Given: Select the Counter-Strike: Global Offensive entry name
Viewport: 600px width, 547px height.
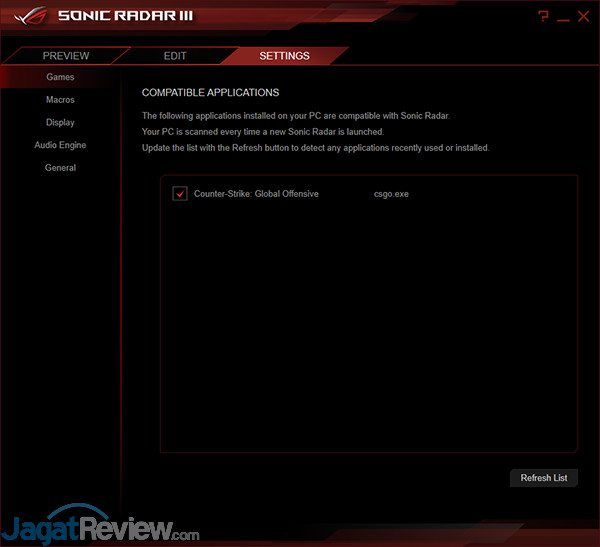Looking at the screenshot, I should tap(256, 194).
